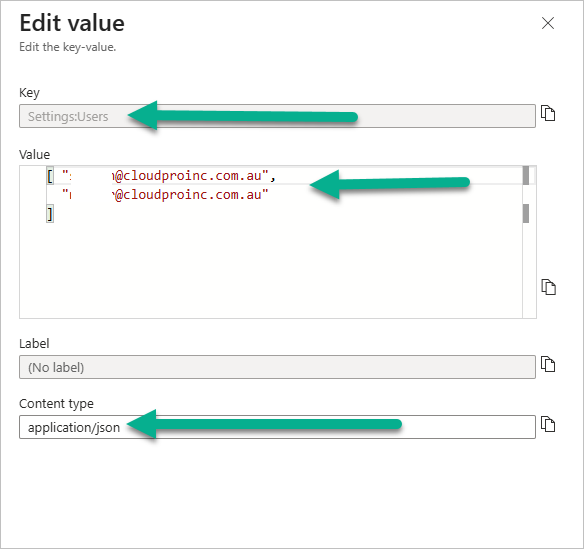Click the Content type field label
Screen dimensions: 584x549
coord(56,404)
